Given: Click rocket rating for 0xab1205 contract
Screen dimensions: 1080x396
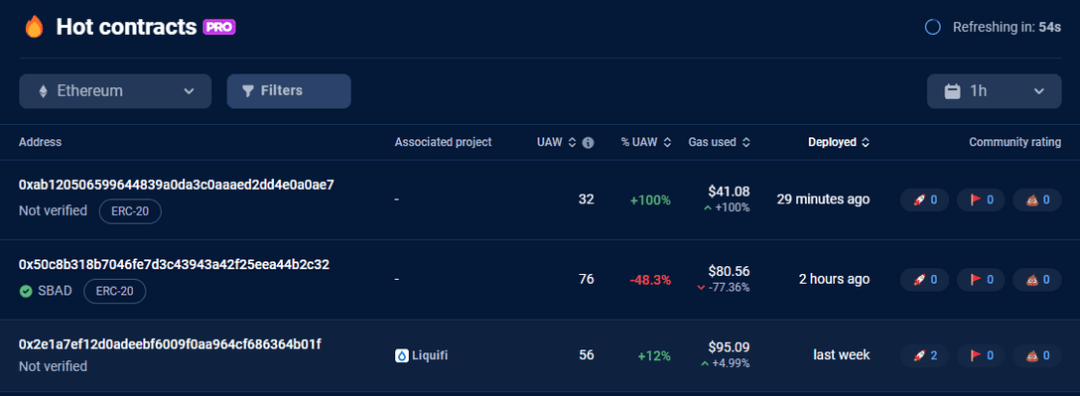Looking at the screenshot, I should pyautogui.click(x=924, y=200).
